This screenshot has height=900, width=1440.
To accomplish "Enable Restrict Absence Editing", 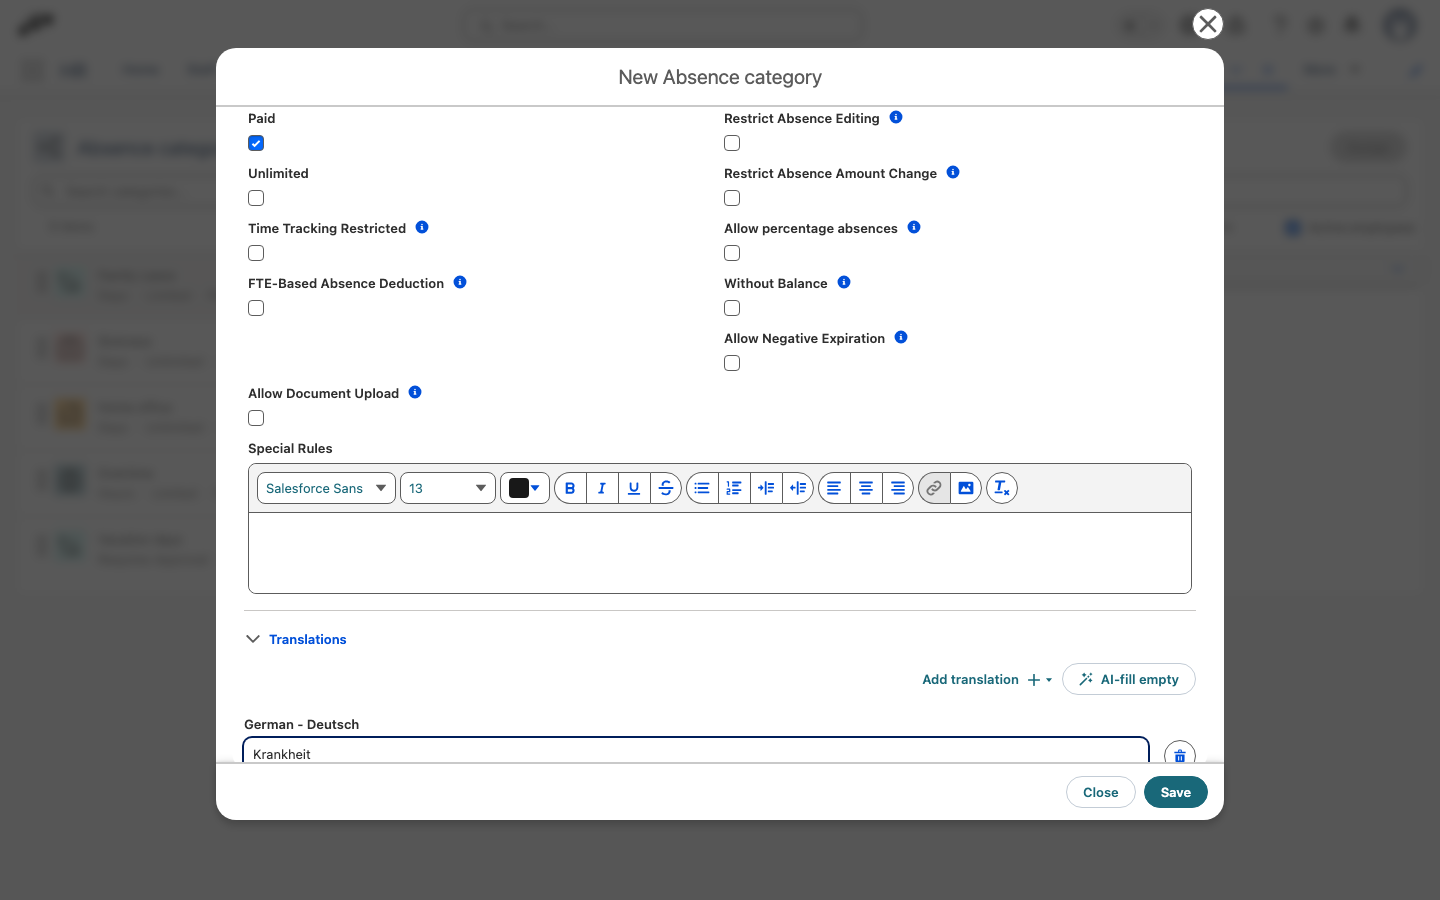I will coord(732,143).
